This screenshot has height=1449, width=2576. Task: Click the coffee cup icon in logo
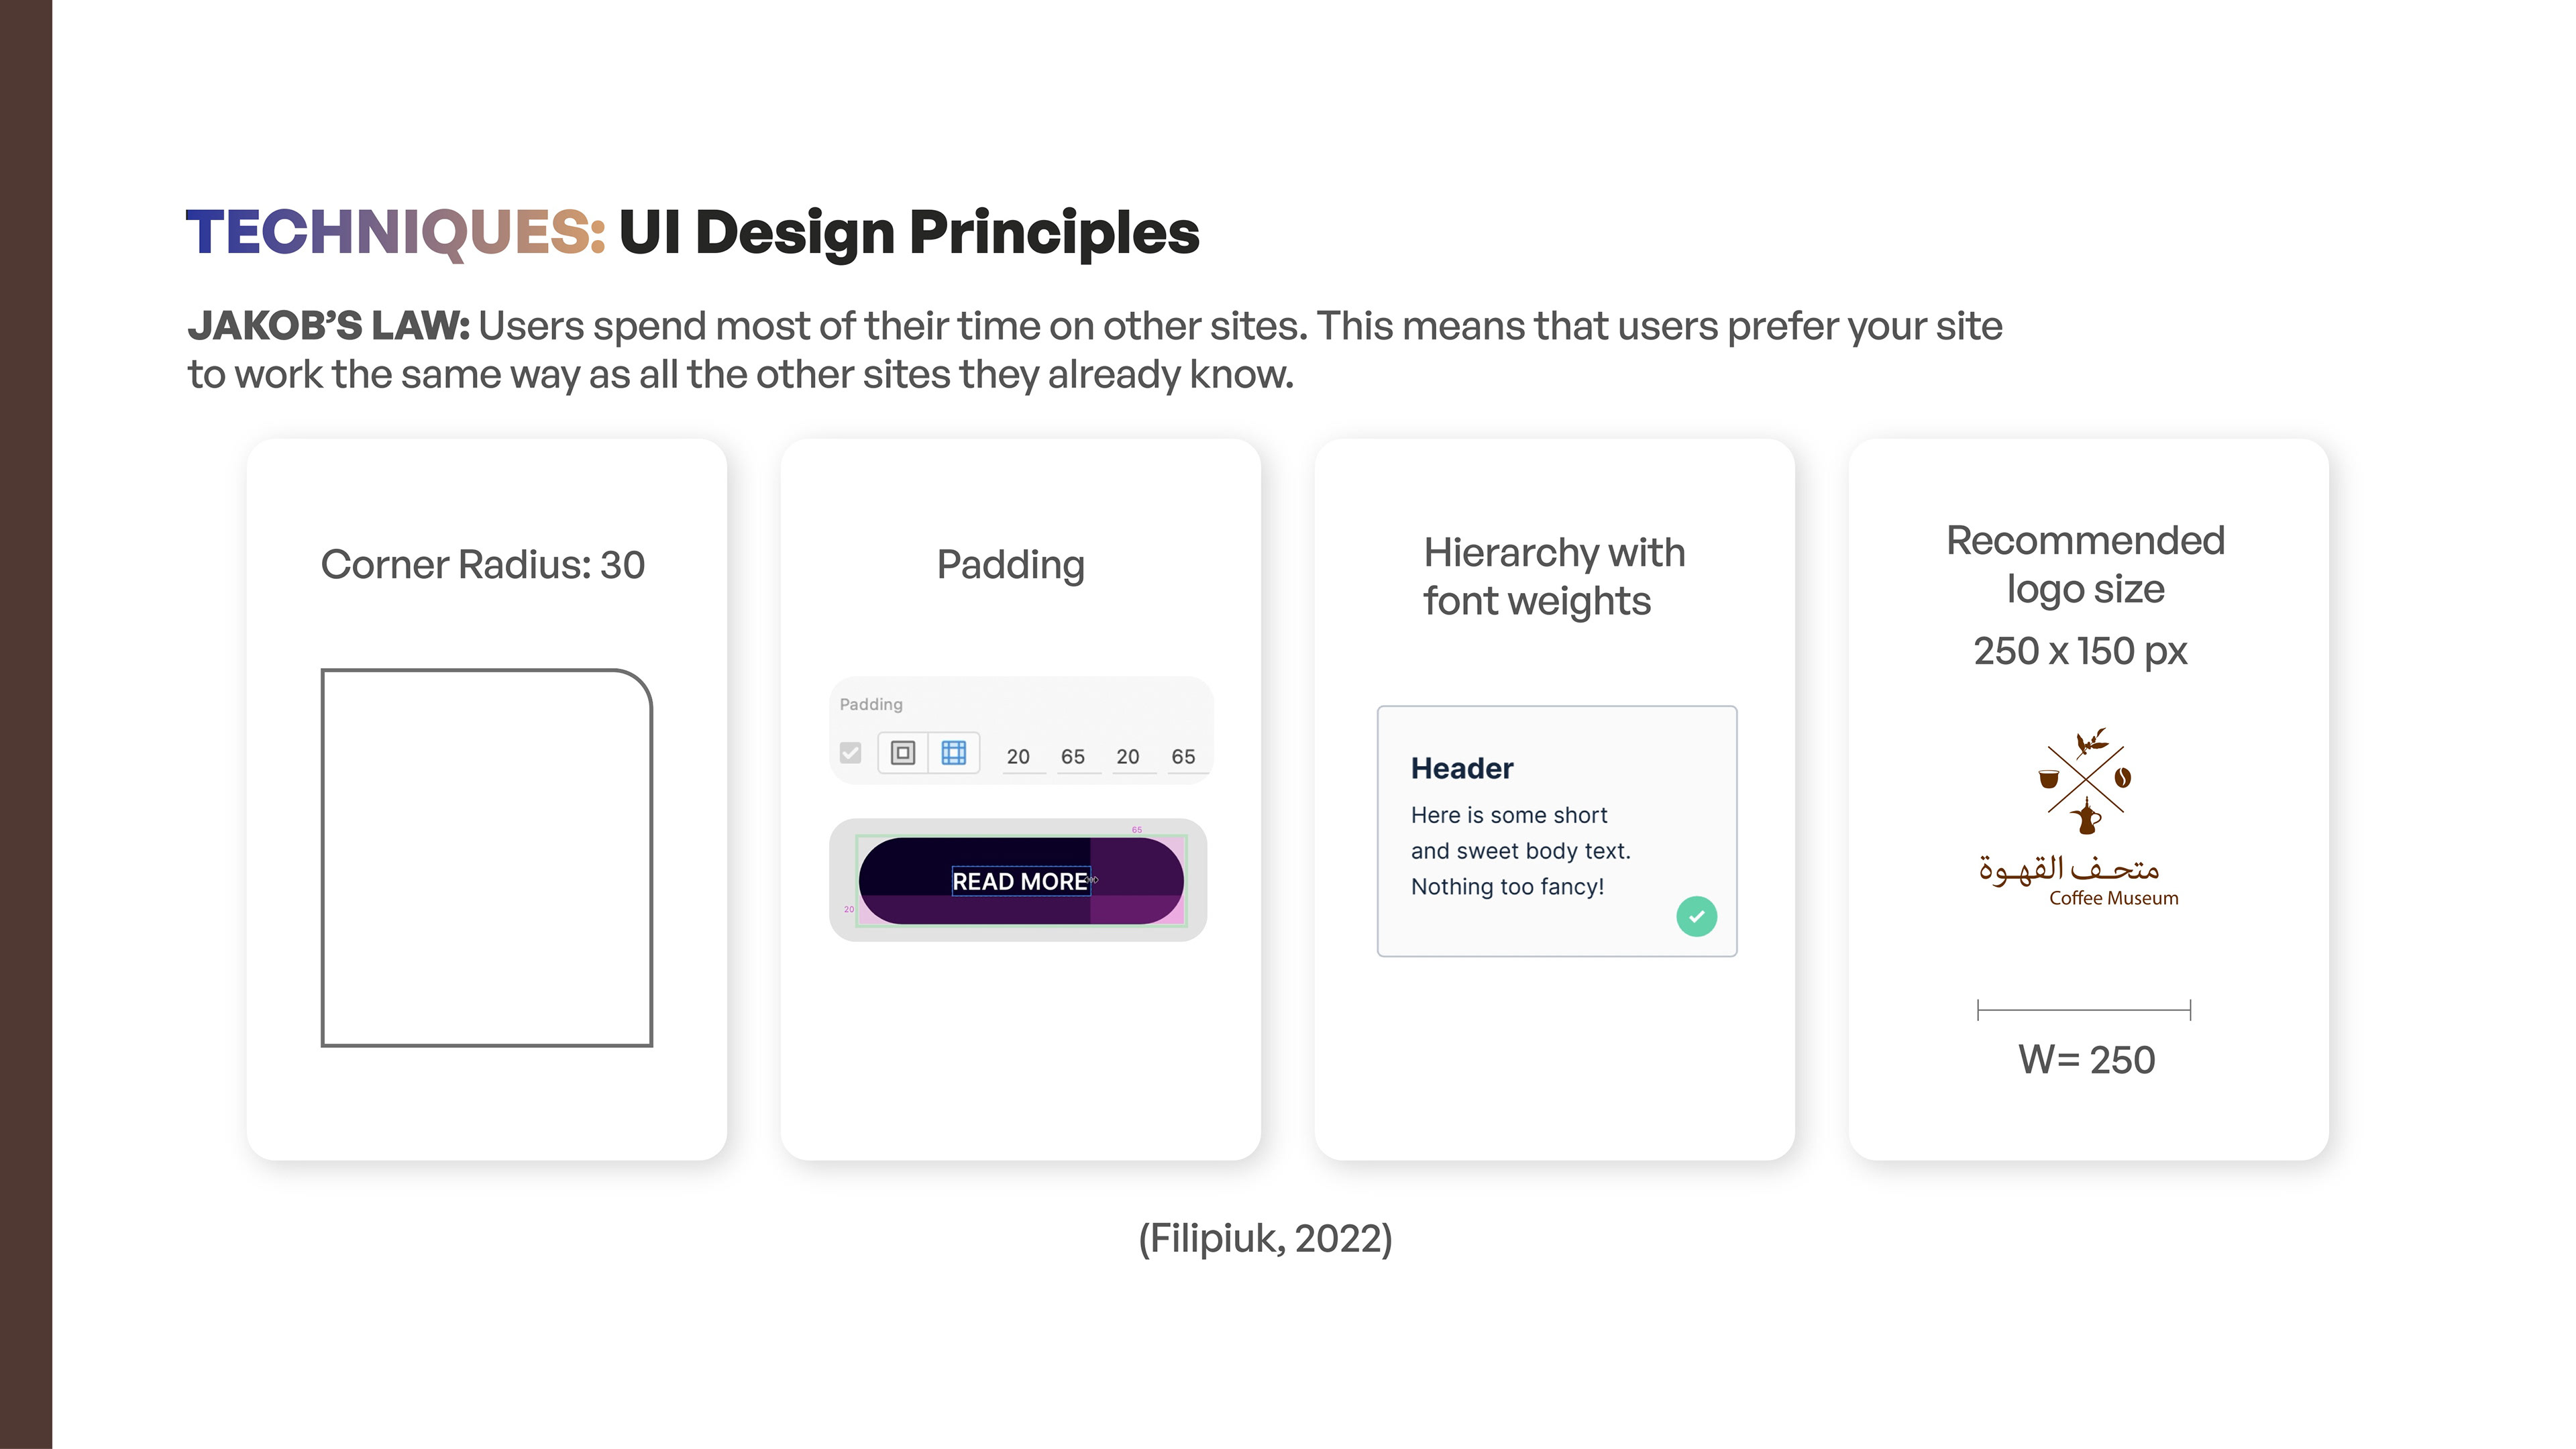[2049, 779]
